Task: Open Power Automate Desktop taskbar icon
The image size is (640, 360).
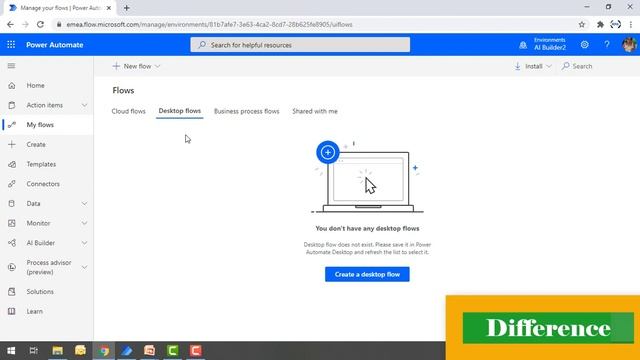Action: 127,351
